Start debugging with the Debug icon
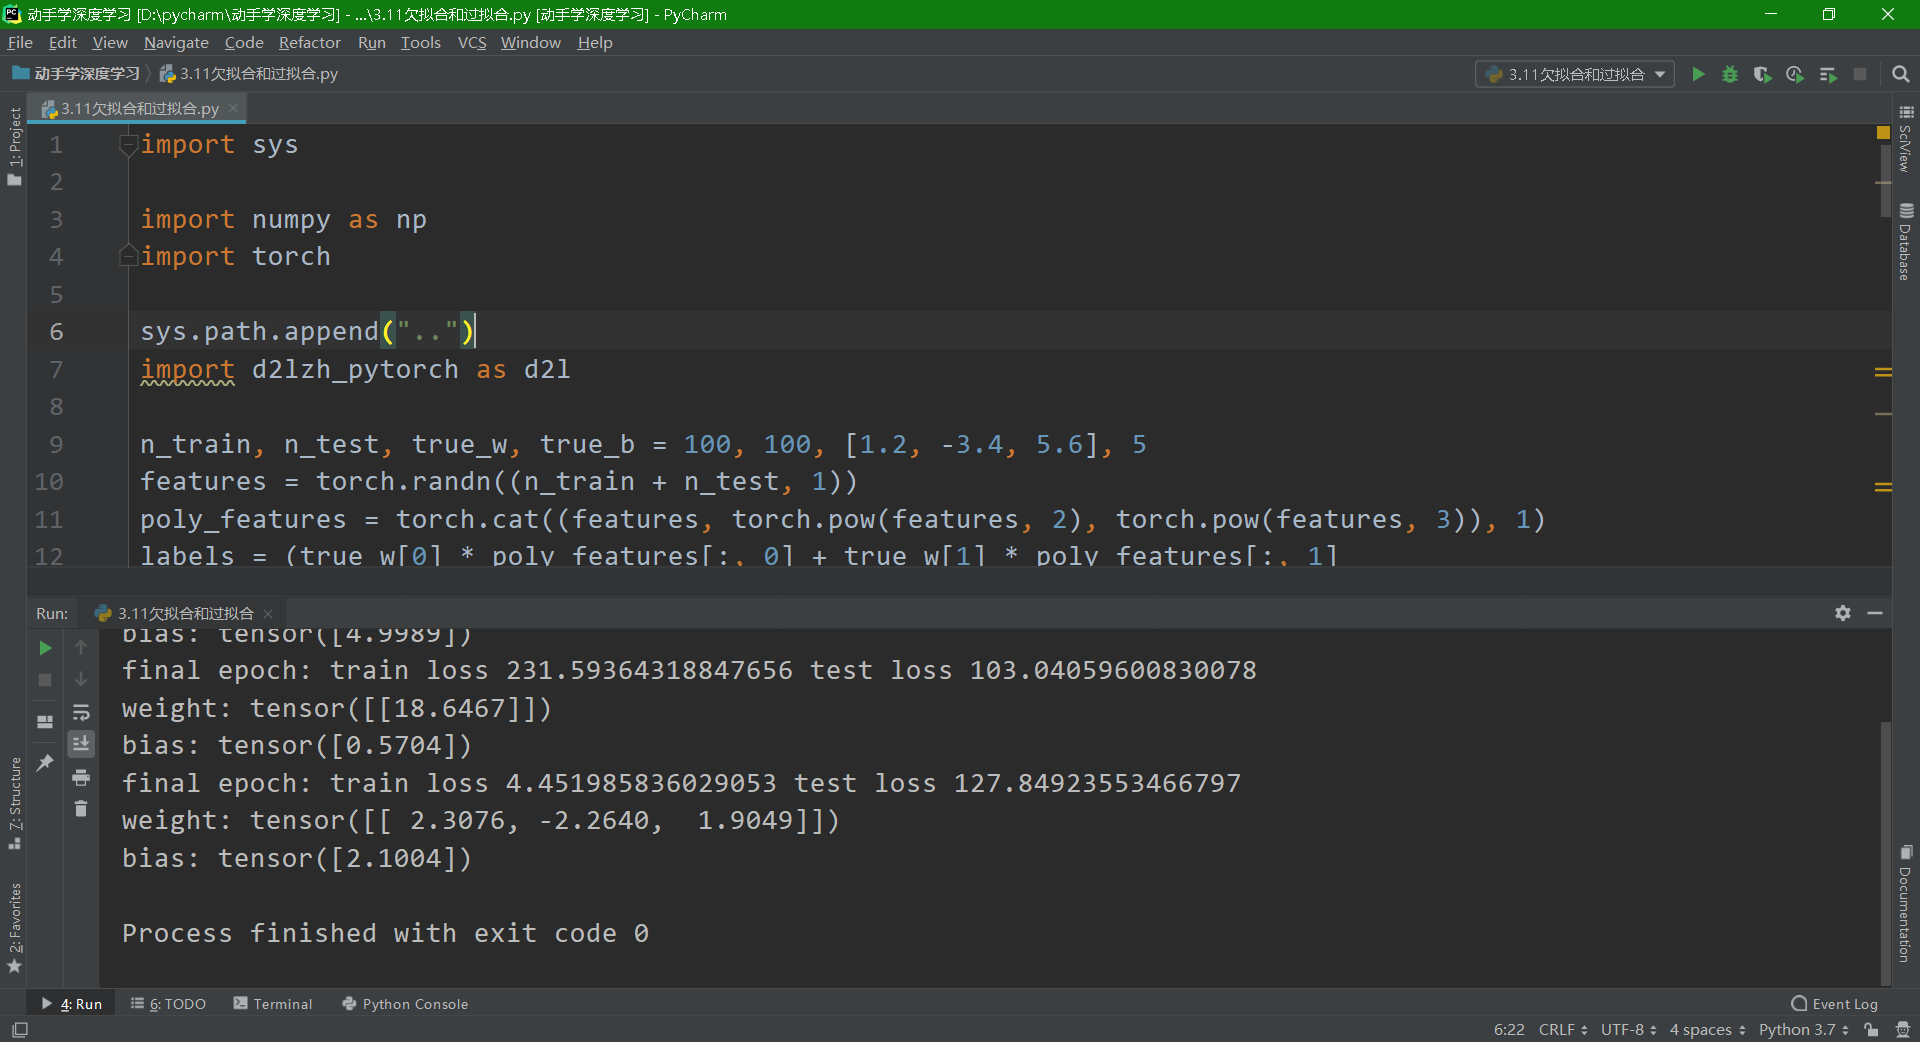 pos(1731,74)
